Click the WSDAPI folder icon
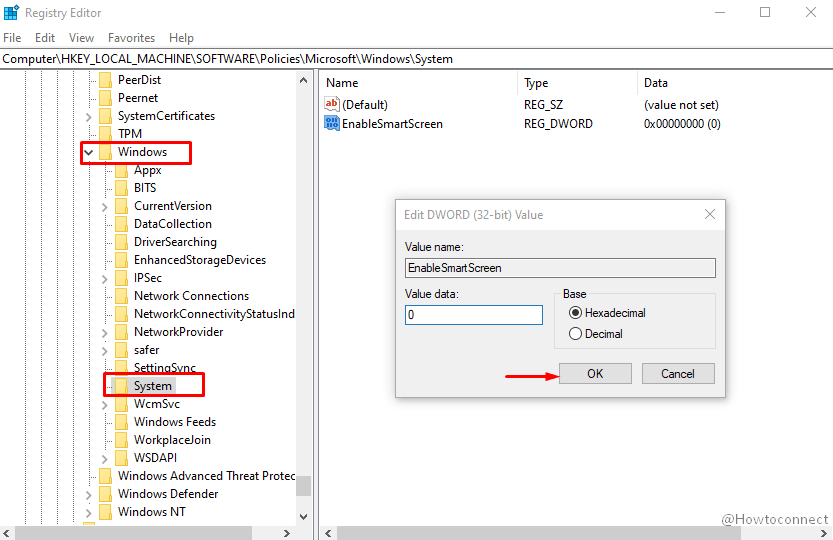Image resolution: width=833 pixels, height=540 pixels. click(122, 458)
